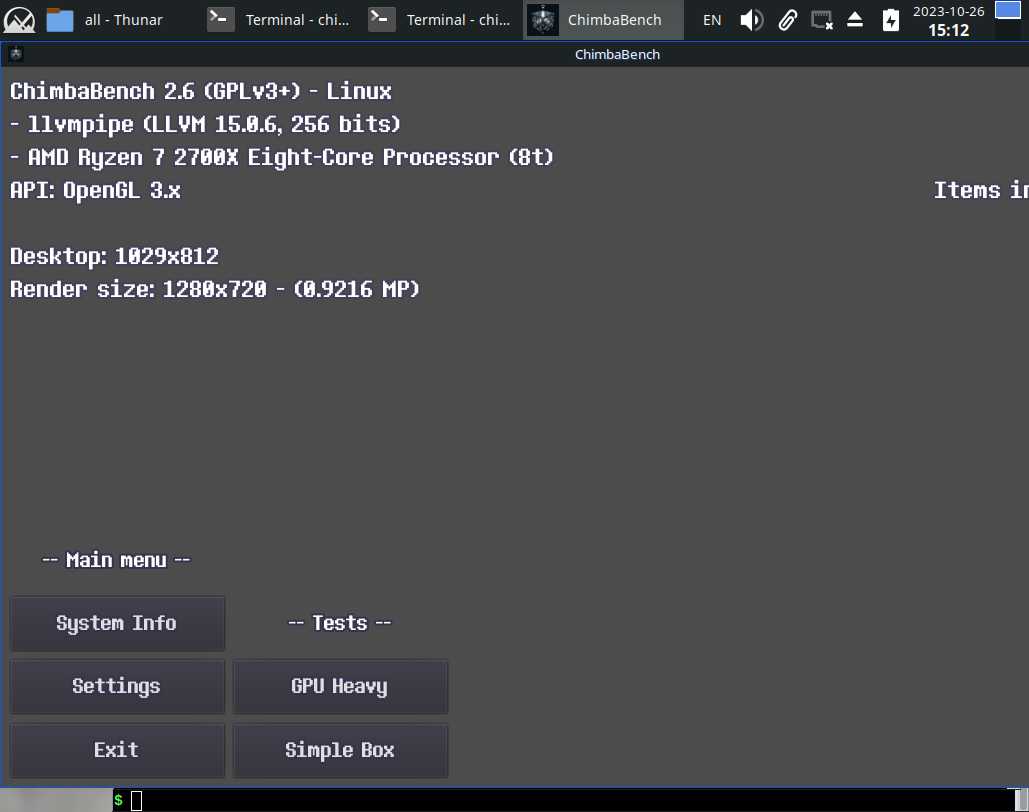Open the clipboard paperclip tray icon

click(x=788, y=20)
